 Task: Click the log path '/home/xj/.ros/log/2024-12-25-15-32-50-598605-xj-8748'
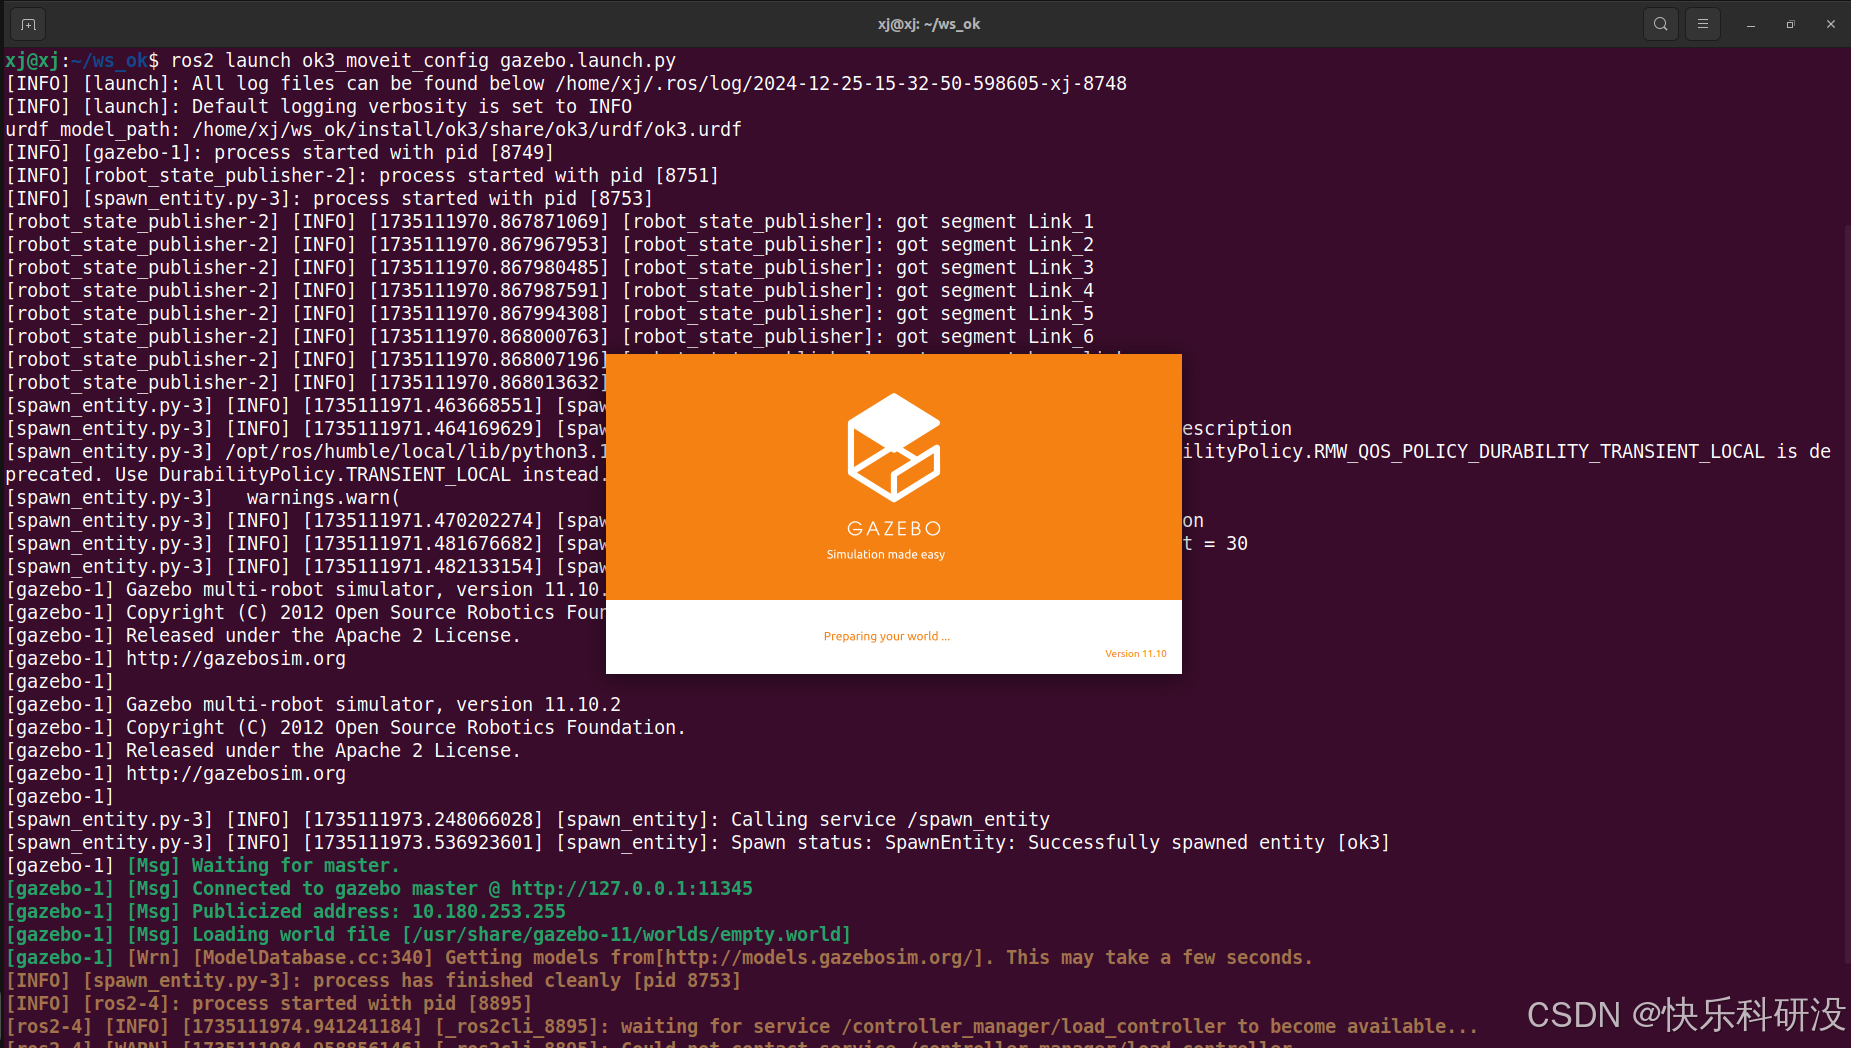point(841,84)
